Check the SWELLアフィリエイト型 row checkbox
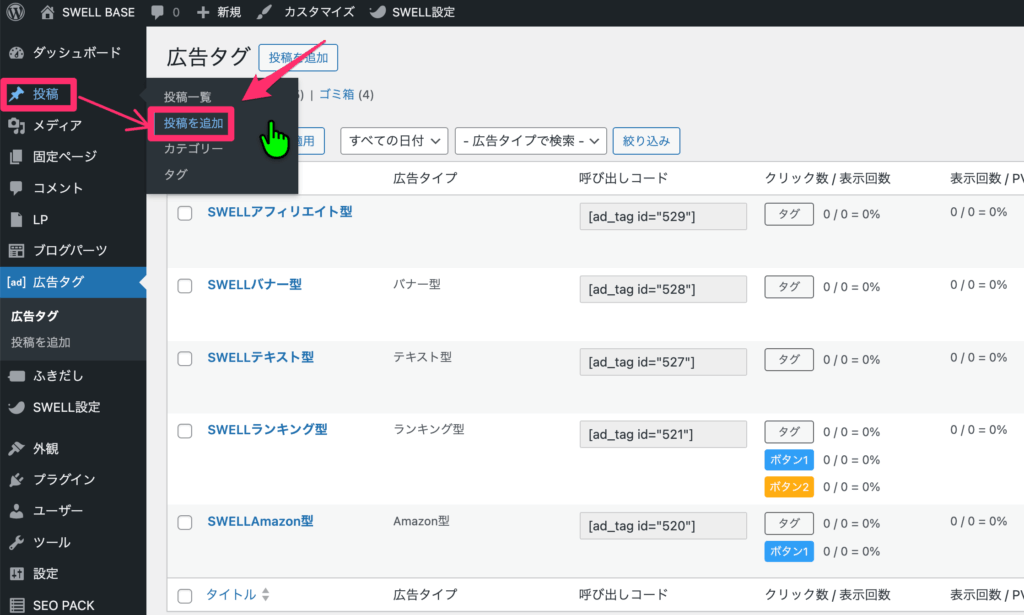This screenshot has height=615, width=1024. tap(184, 213)
